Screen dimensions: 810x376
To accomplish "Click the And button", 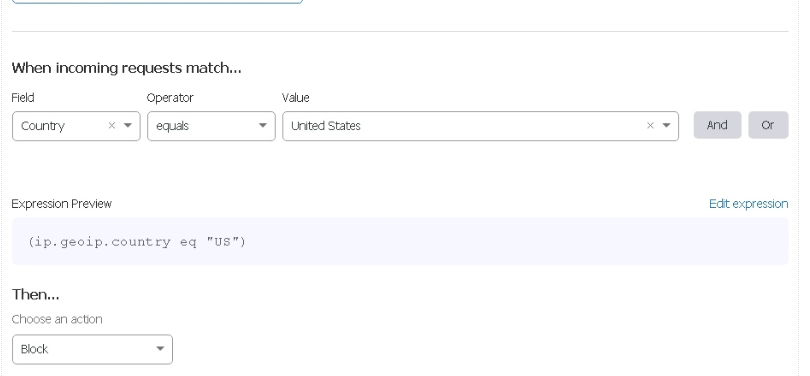I will click(x=717, y=125).
